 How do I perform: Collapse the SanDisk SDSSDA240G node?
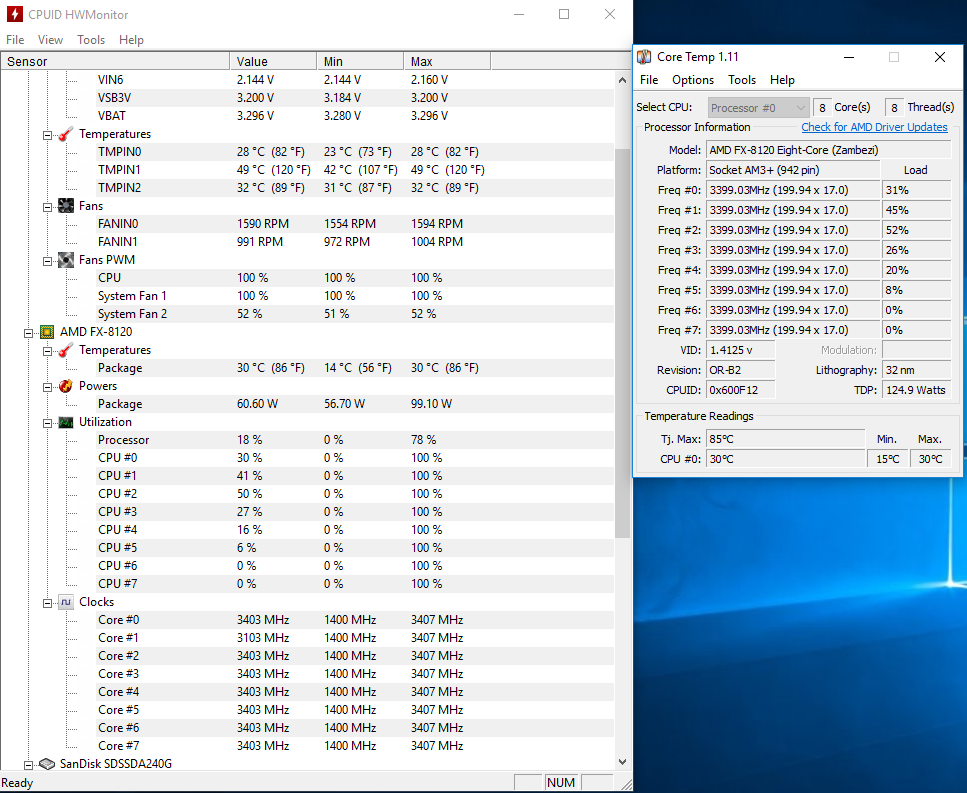click(x=28, y=765)
